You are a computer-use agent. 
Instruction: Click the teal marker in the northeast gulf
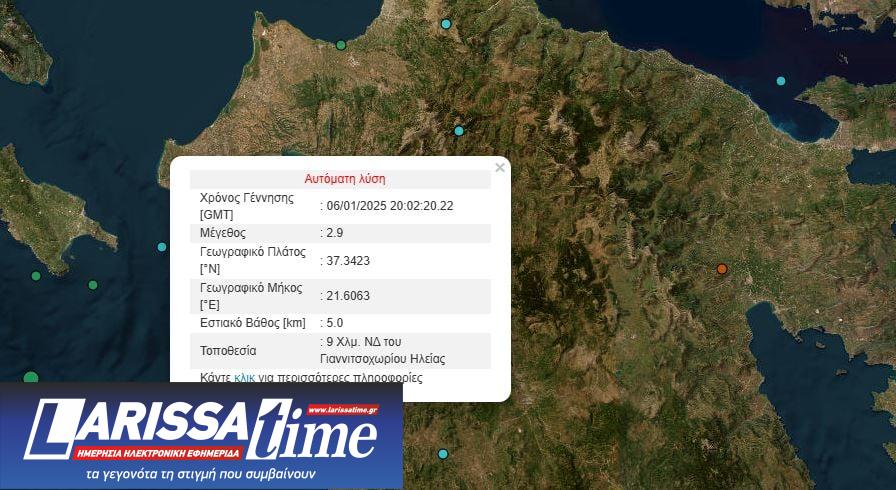click(781, 81)
